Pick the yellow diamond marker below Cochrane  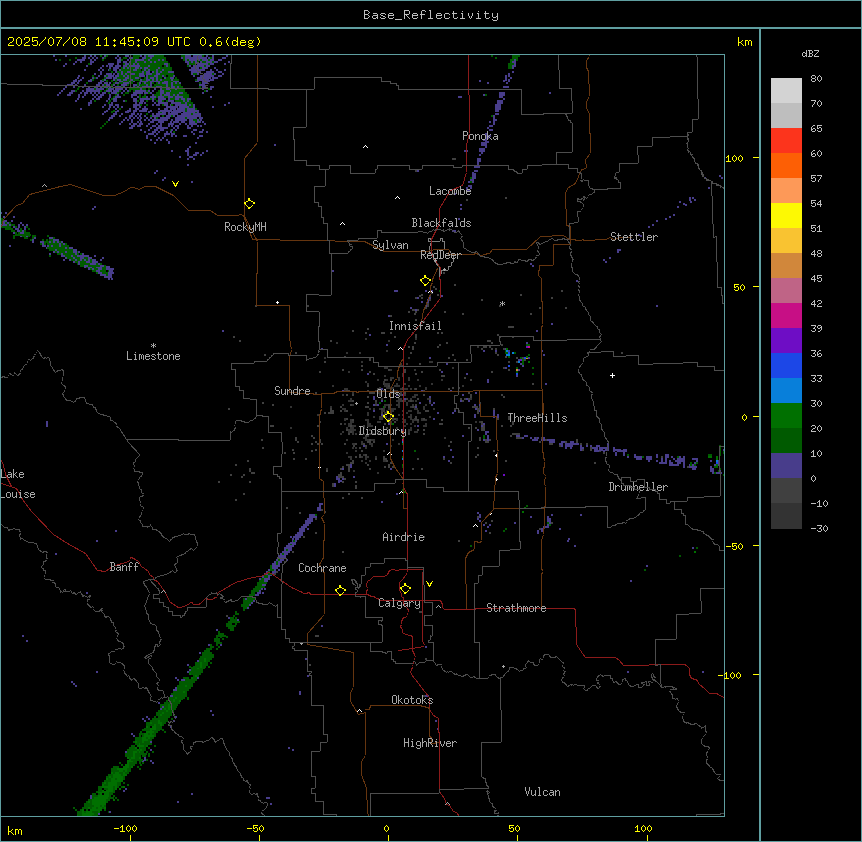pyautogui.click(x=340, y=590)
